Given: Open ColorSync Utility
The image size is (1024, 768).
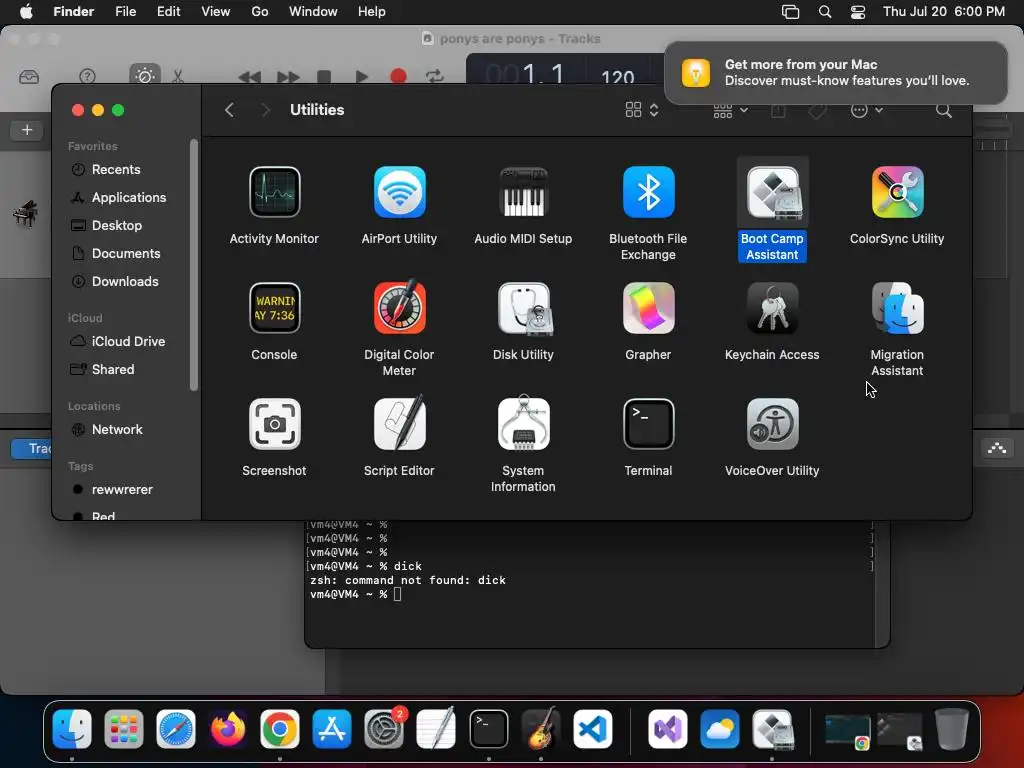Looking at the screenshot, I should click(x=897, y=192).
